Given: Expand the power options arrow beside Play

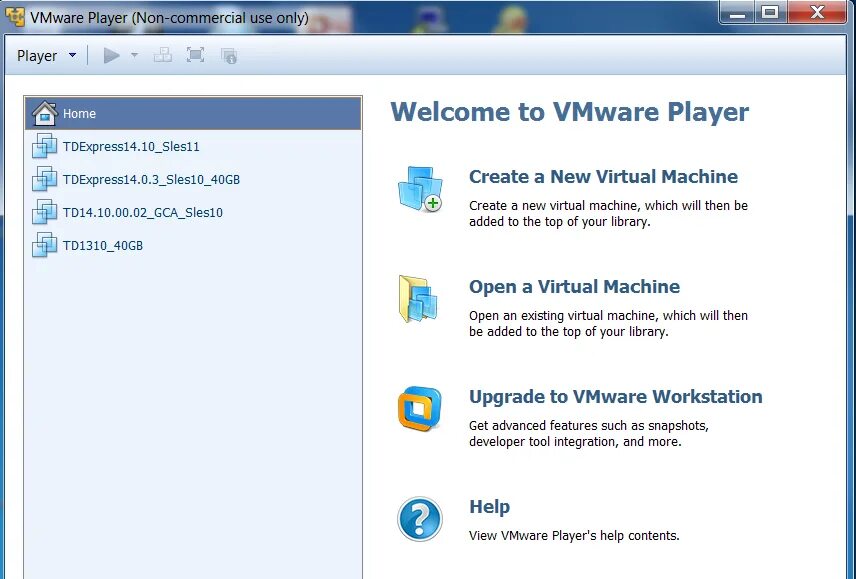Looking at the screenshot, I should pos(134,55).
